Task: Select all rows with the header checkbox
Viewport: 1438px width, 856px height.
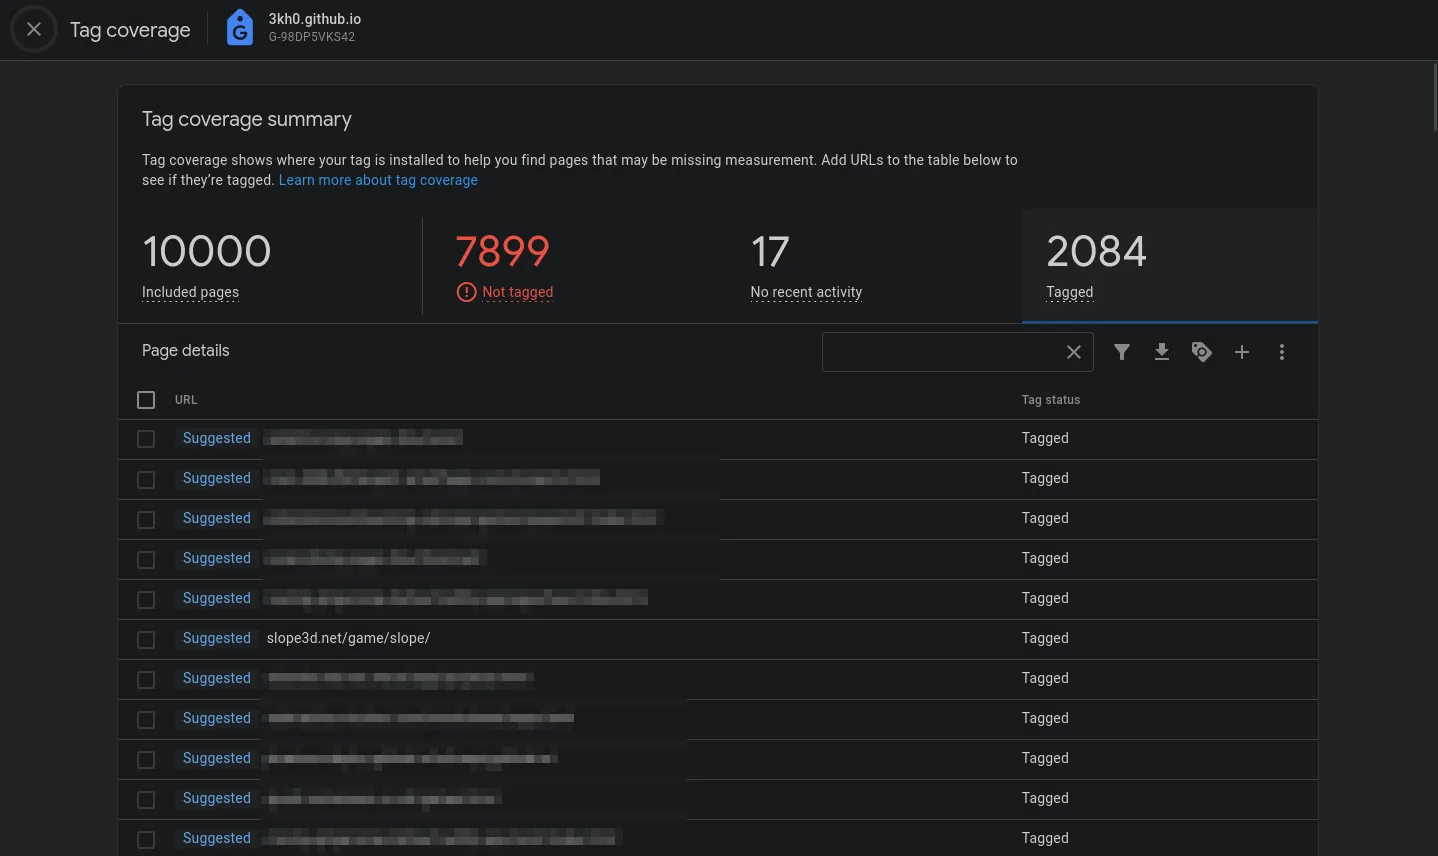Action: pyautogui.click(x=146, y=399)
